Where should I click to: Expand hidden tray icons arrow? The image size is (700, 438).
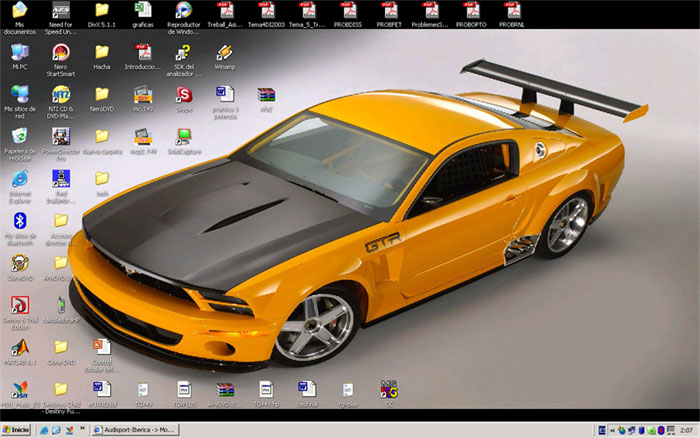(x=612, y=431)
